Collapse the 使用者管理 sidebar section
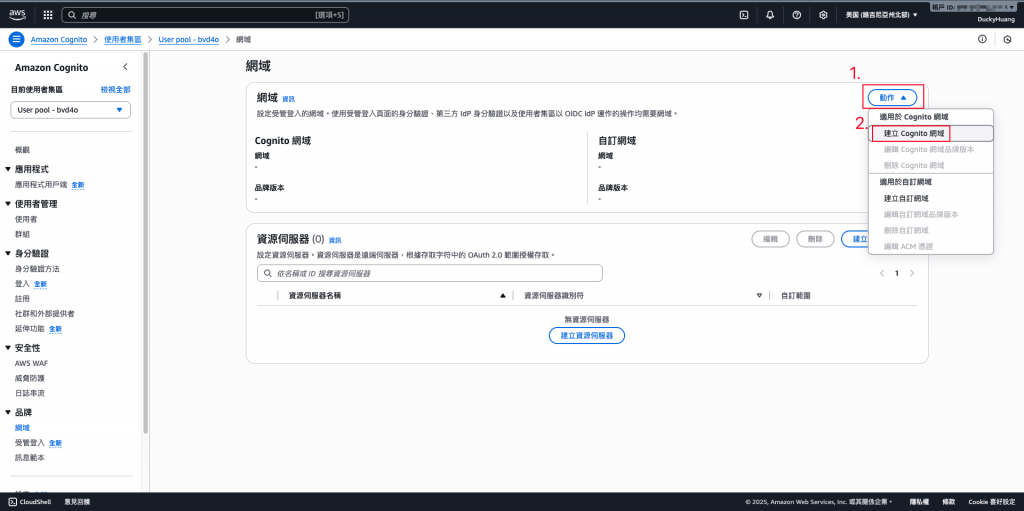Image resolution: width=1024 pixels, height=511 pixels. tap(8, 204)
